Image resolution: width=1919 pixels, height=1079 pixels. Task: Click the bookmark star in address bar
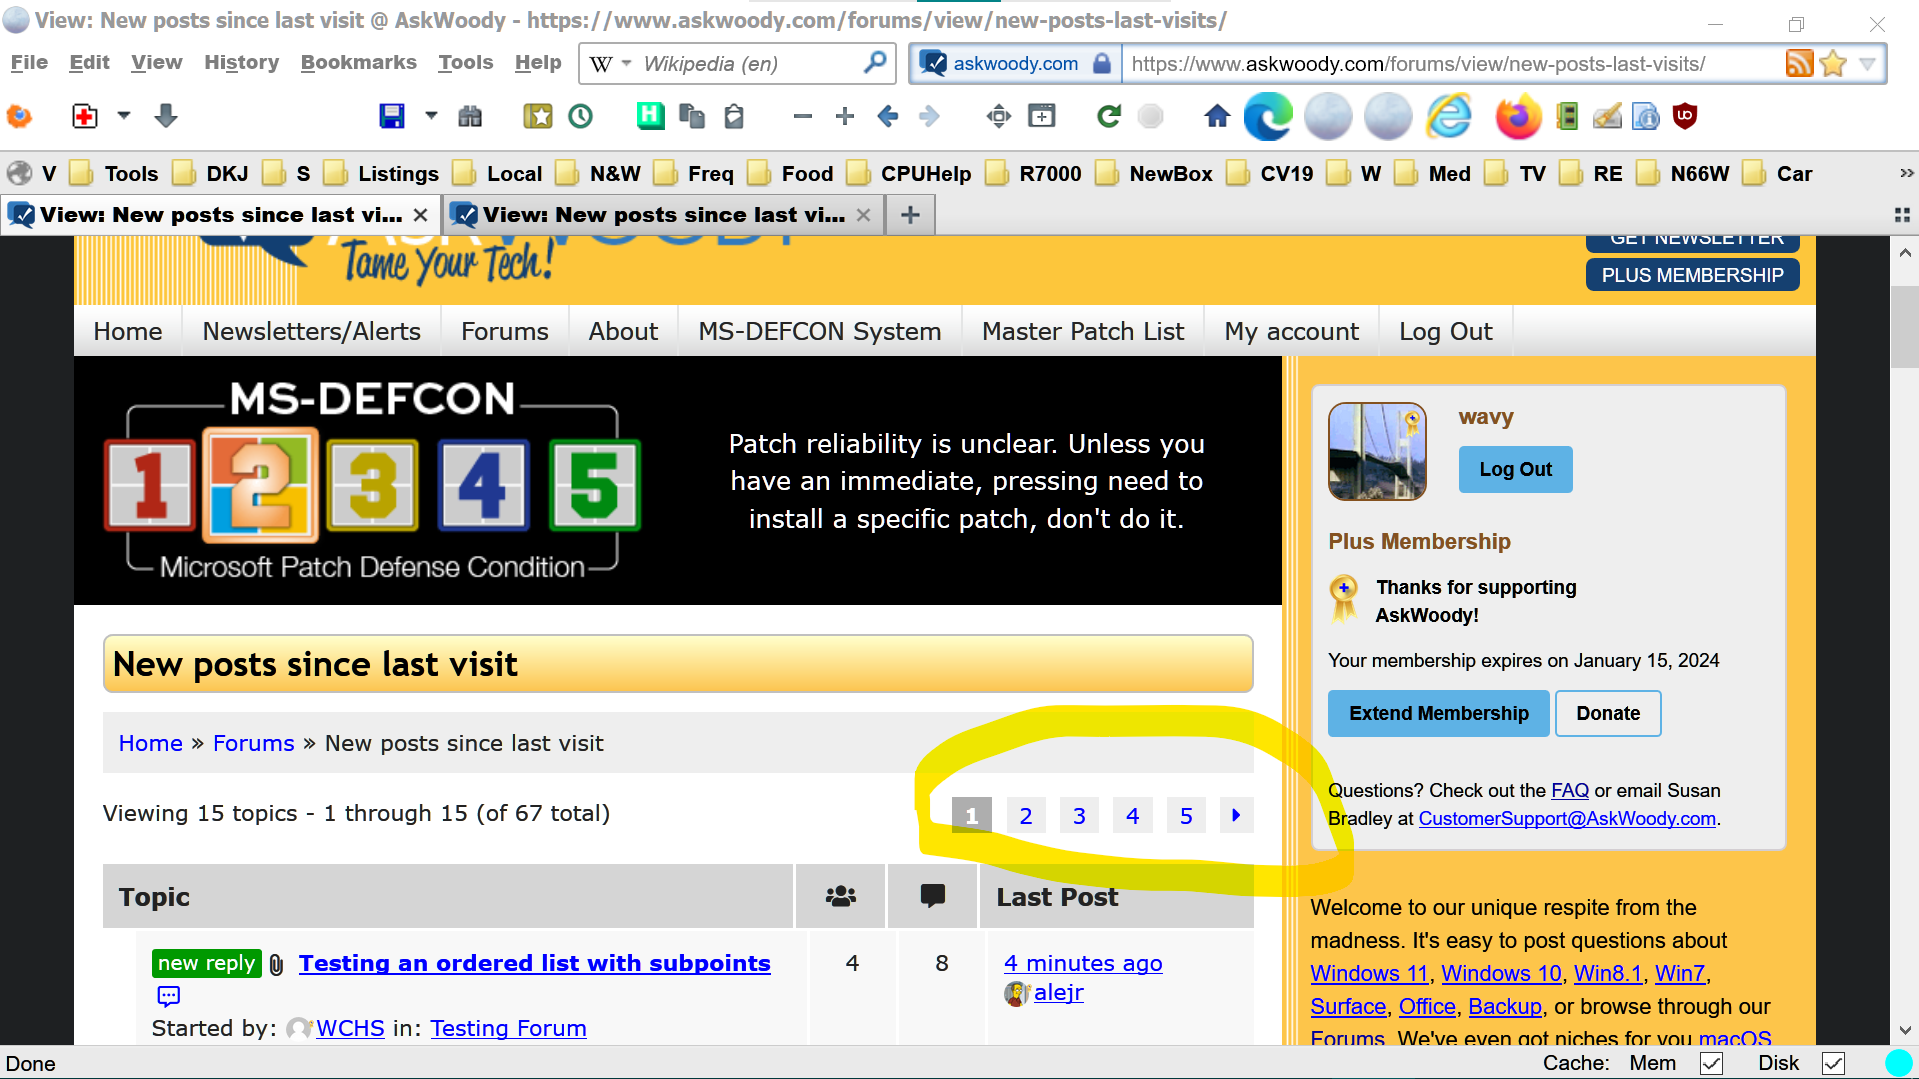(x=1833, y=64)
